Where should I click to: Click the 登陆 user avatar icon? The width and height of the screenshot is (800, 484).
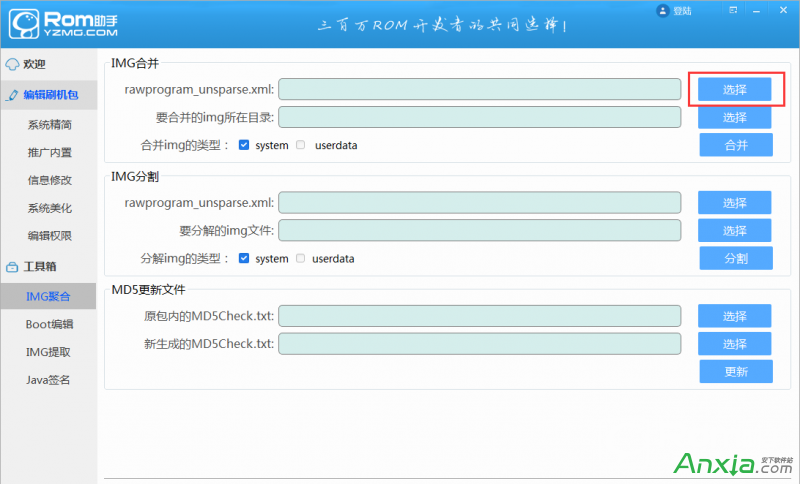(662, 11)
